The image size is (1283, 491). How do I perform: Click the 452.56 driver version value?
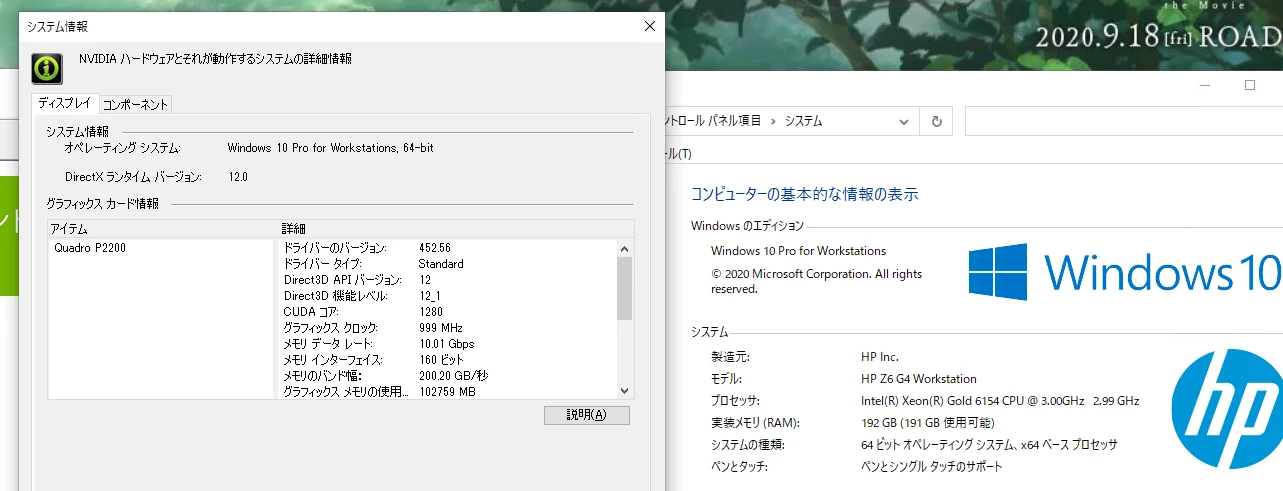pyautogui.click(x=435, y=248)
